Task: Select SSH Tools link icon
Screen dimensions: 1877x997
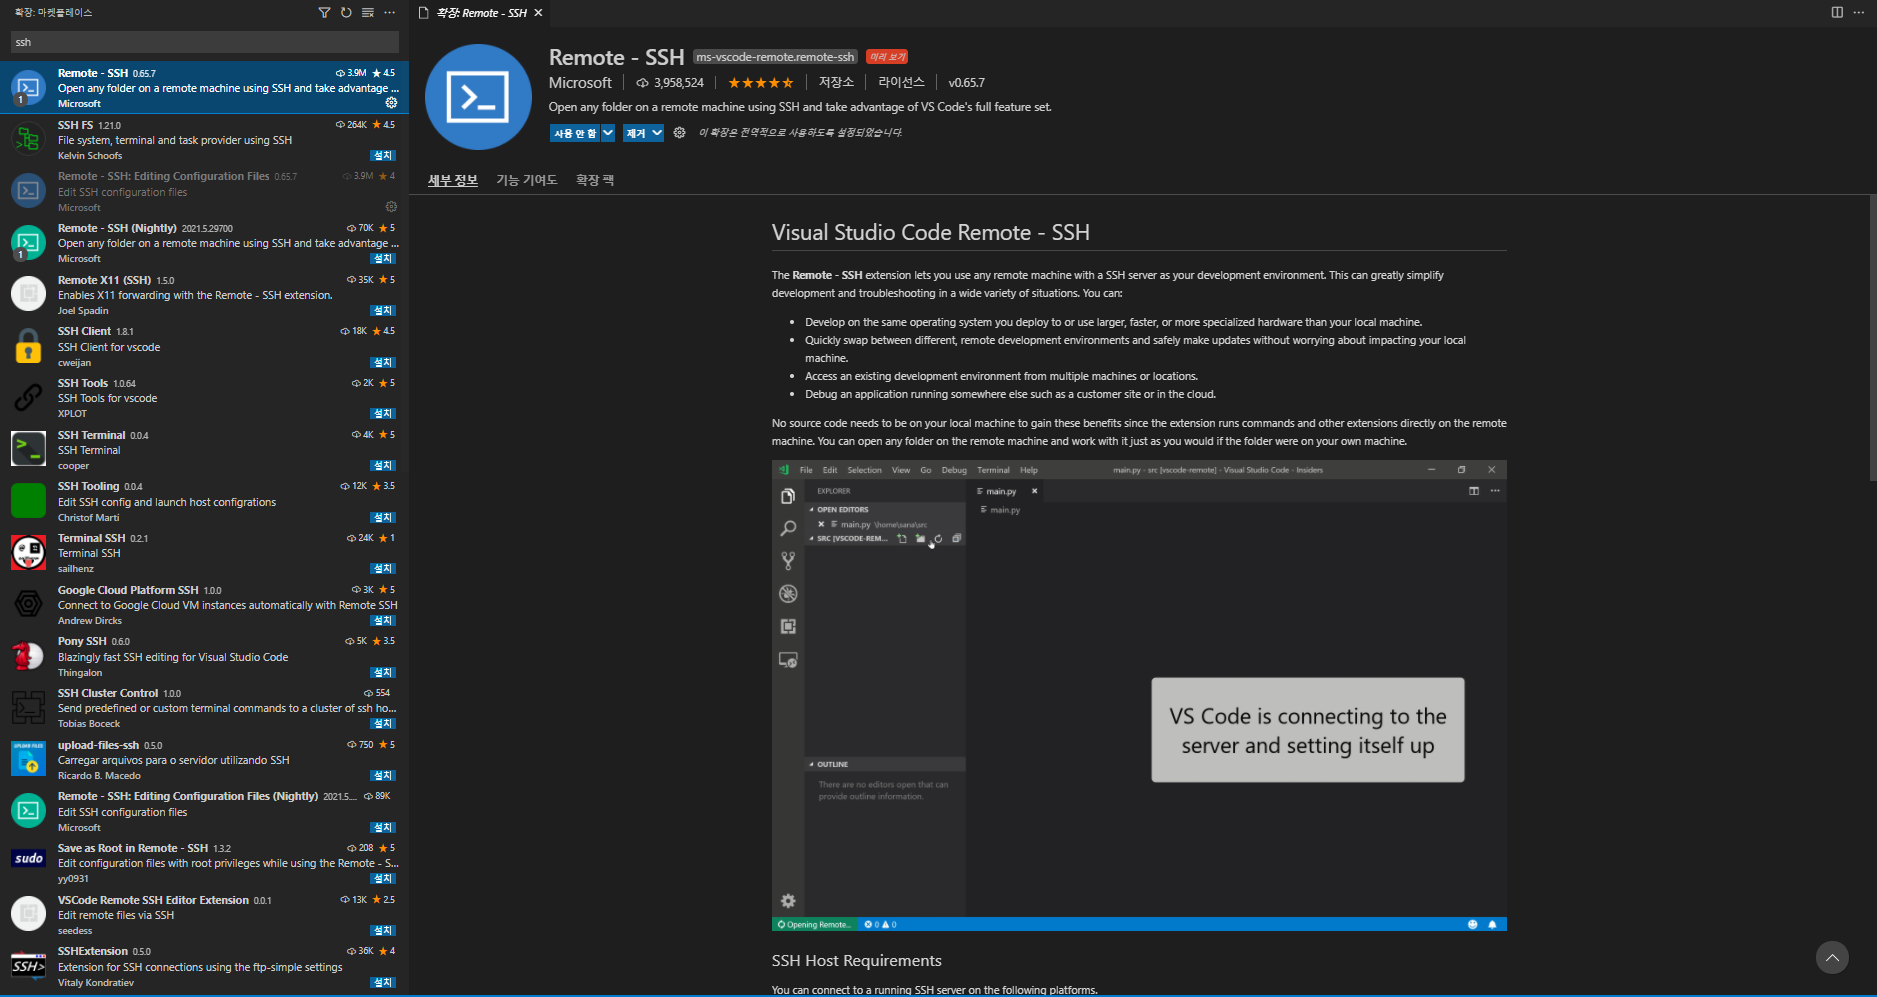Action: click(28, 398)
